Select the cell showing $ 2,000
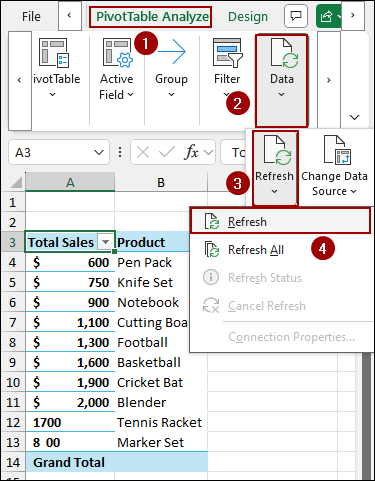 click(x=70, y=402)
